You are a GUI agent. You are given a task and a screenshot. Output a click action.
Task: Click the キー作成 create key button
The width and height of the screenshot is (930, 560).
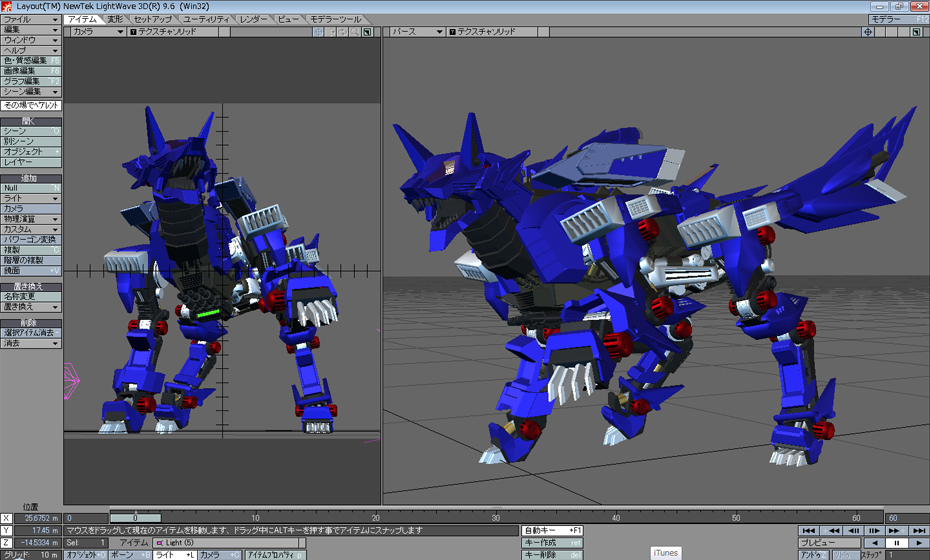point(552,543)
